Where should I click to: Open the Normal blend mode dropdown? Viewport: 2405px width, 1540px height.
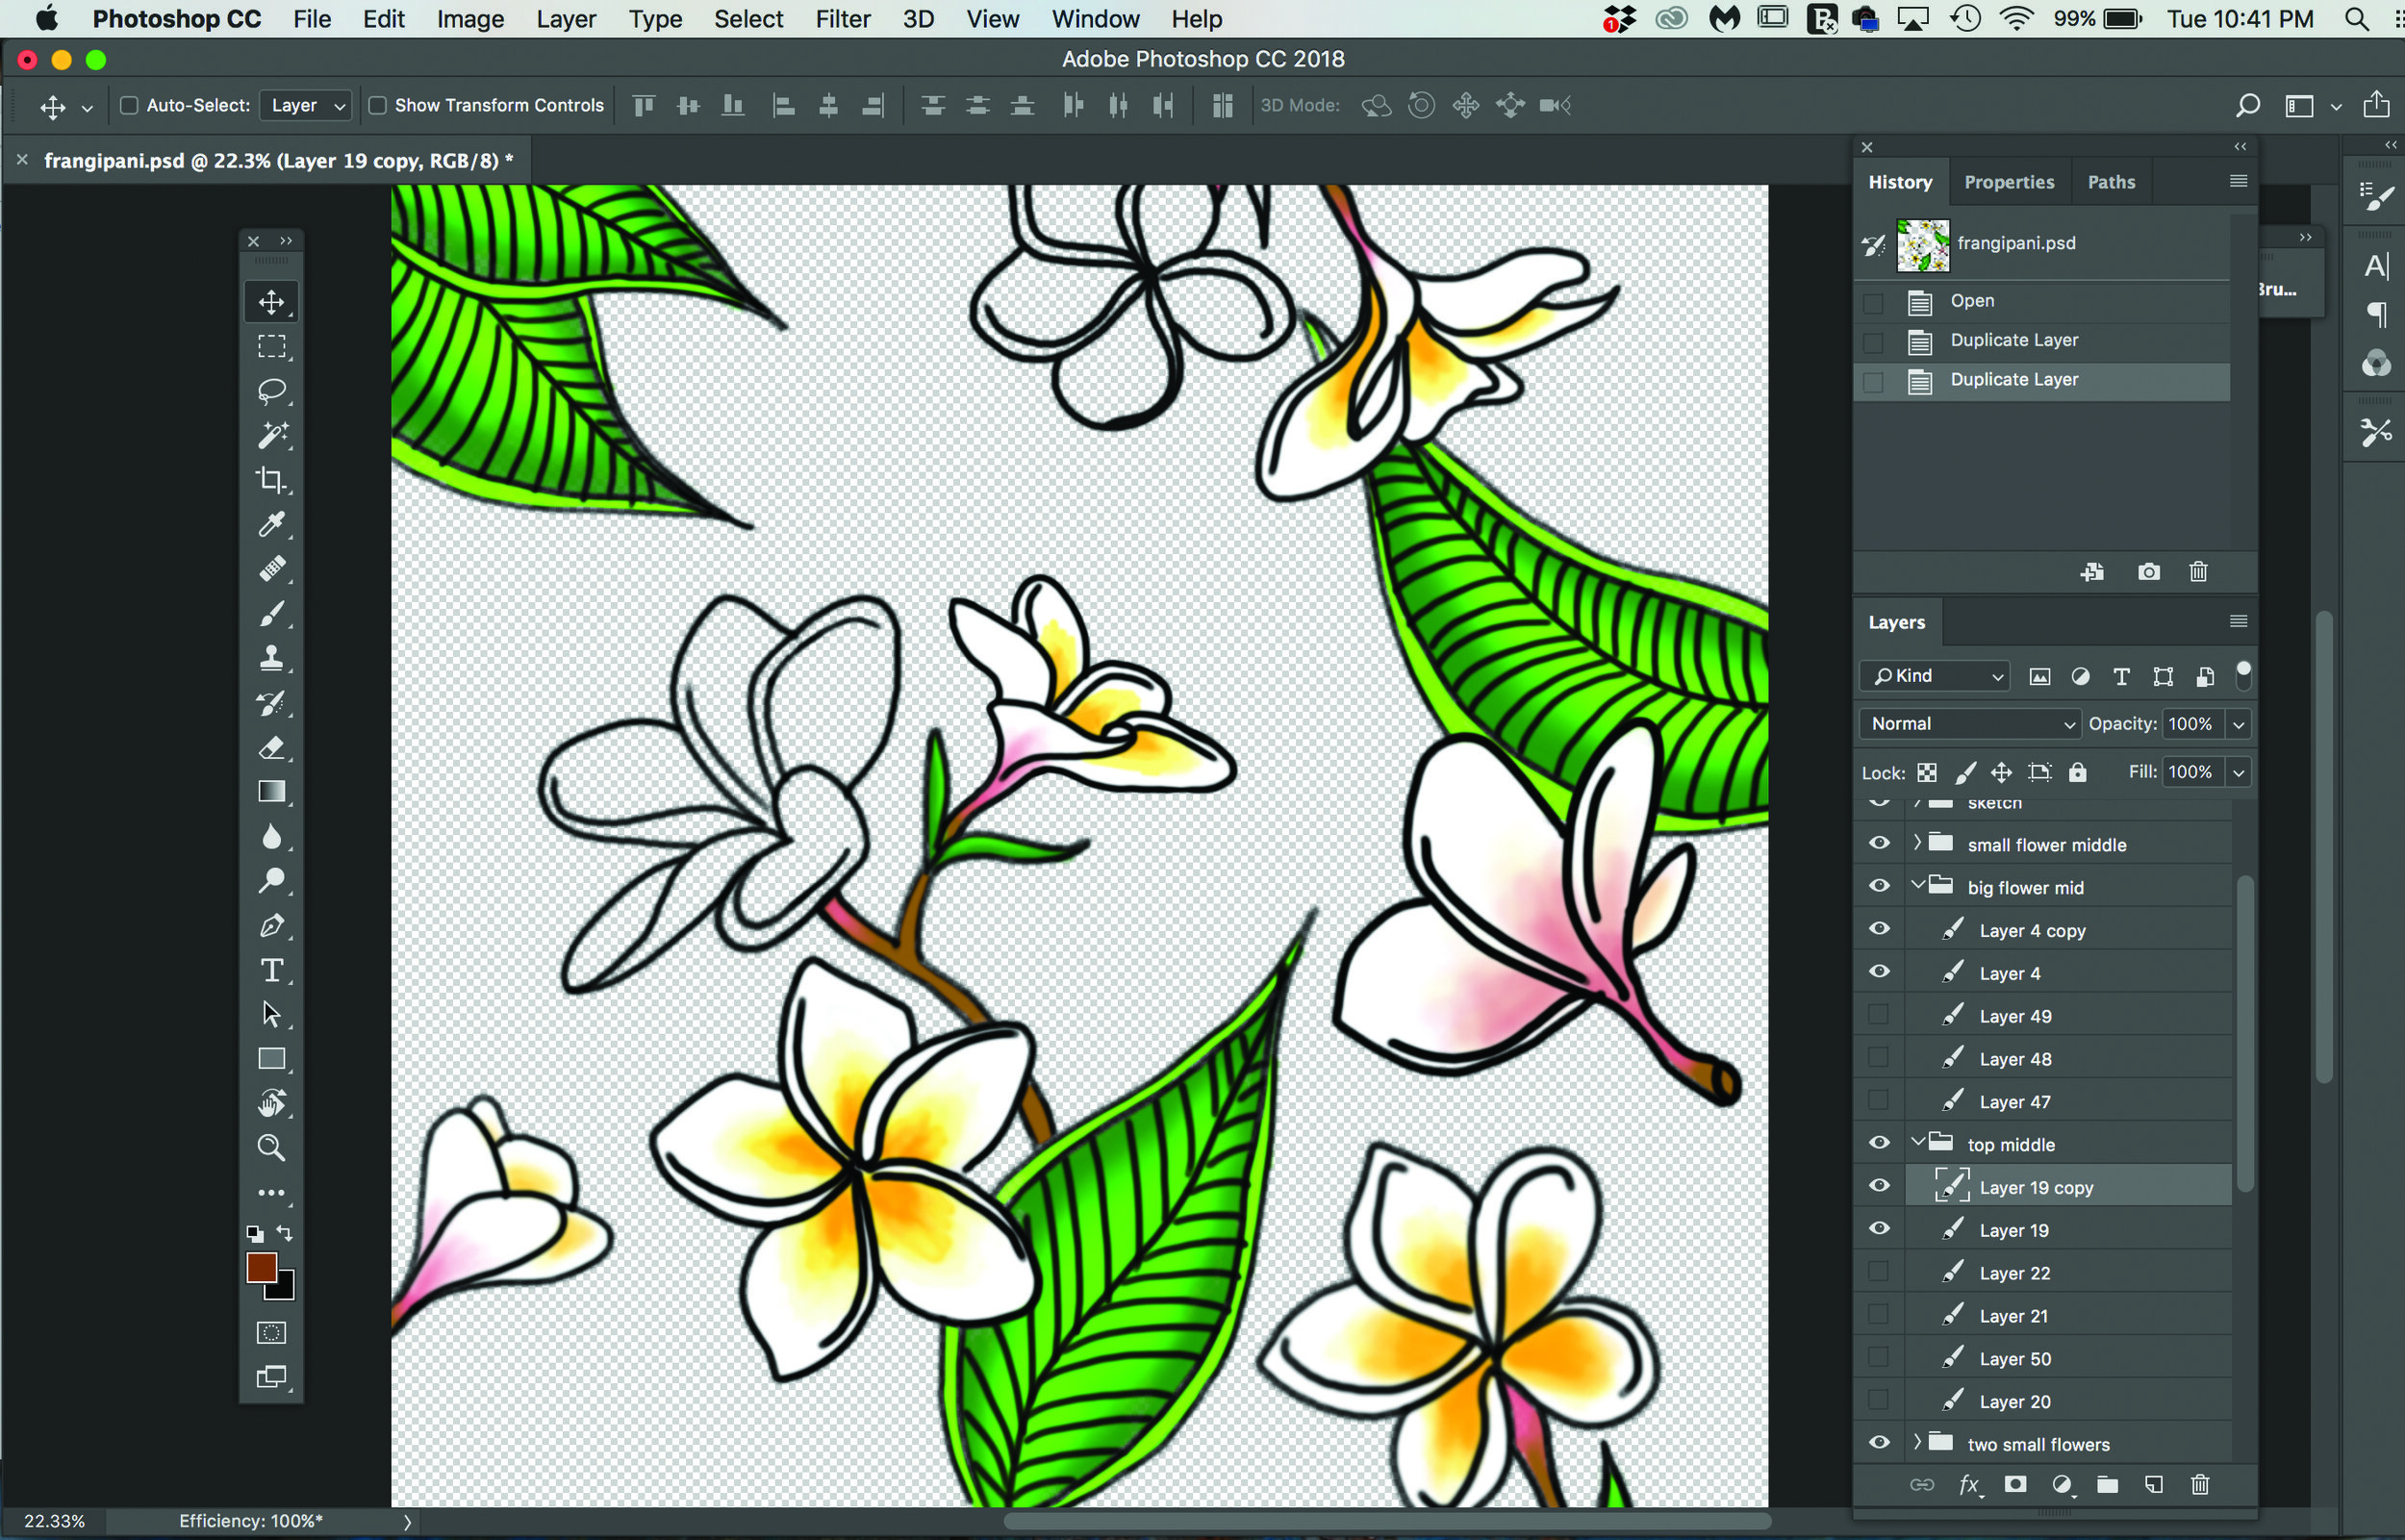pos(1969,723)
